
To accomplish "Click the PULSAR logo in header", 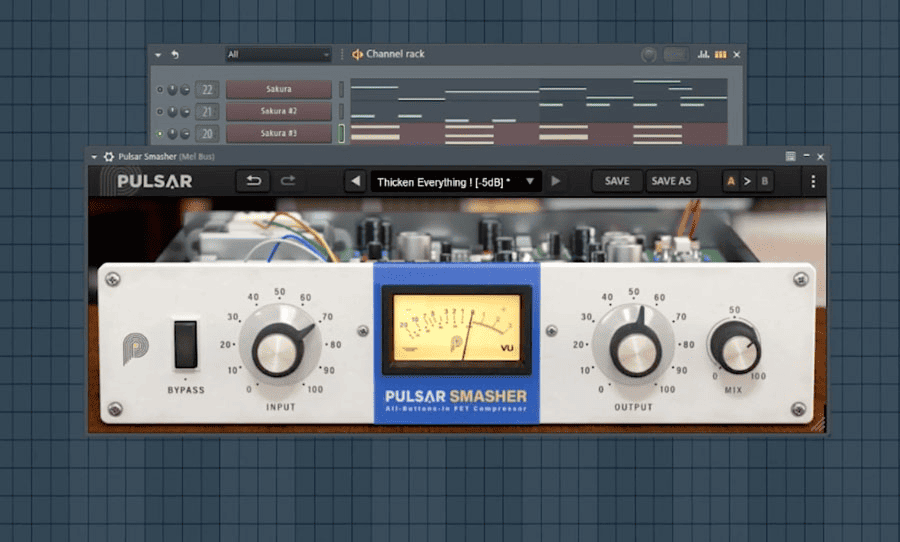I will (x=154, y=181).
